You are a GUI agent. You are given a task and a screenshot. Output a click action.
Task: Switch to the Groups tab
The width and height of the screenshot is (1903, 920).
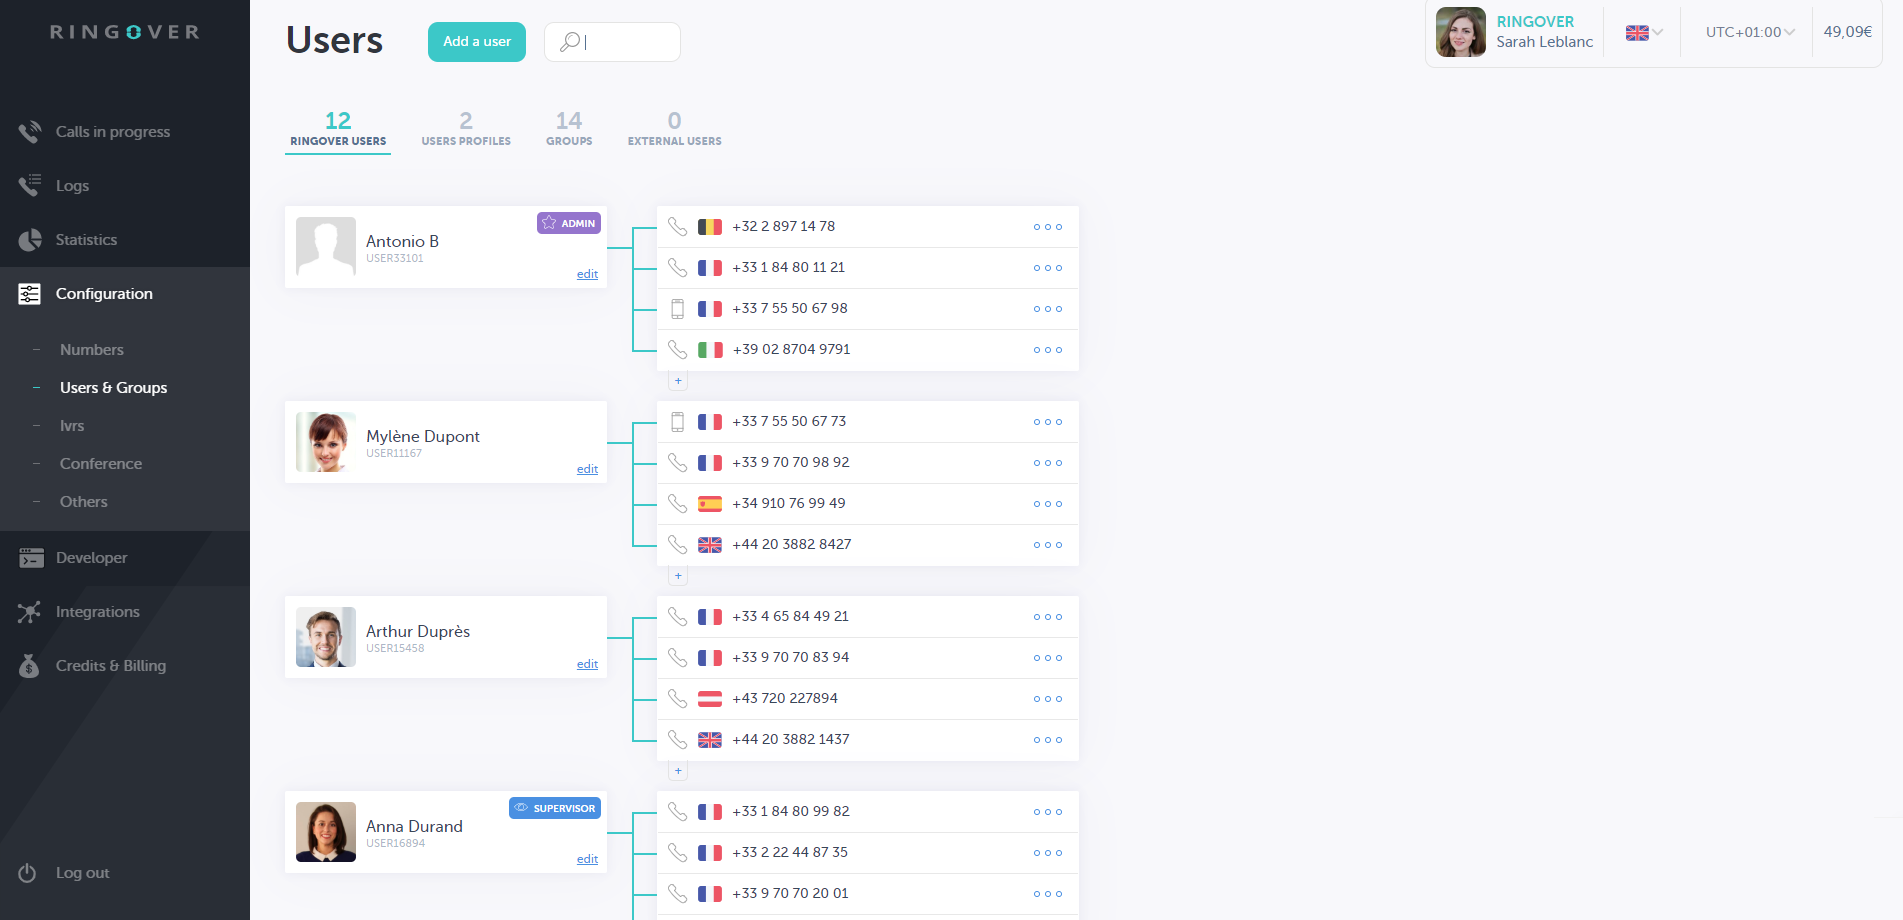pyautogui.click(x=568, y=128)
